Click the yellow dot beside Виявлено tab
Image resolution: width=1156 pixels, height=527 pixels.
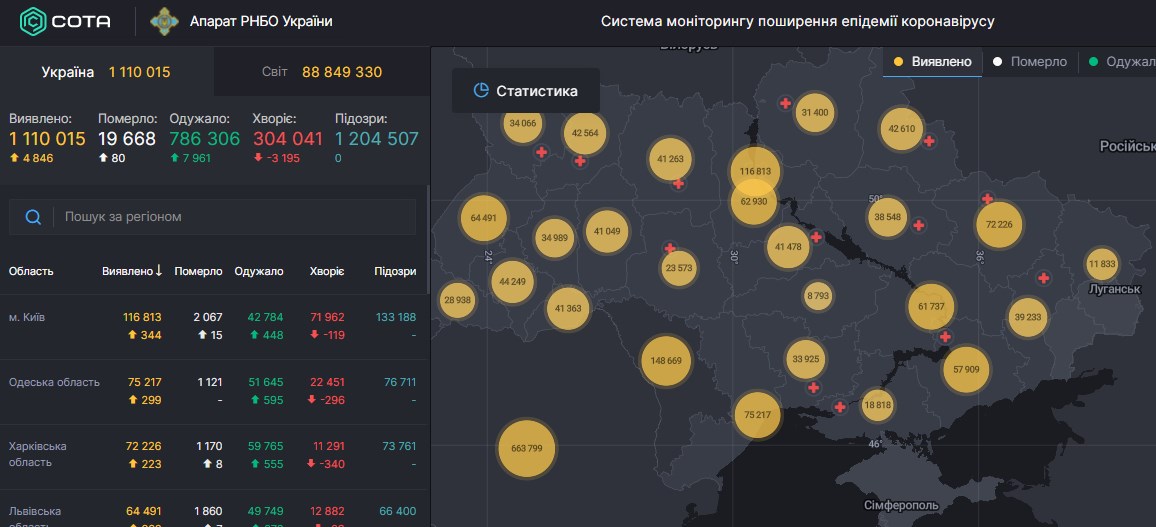coord(898,62)
